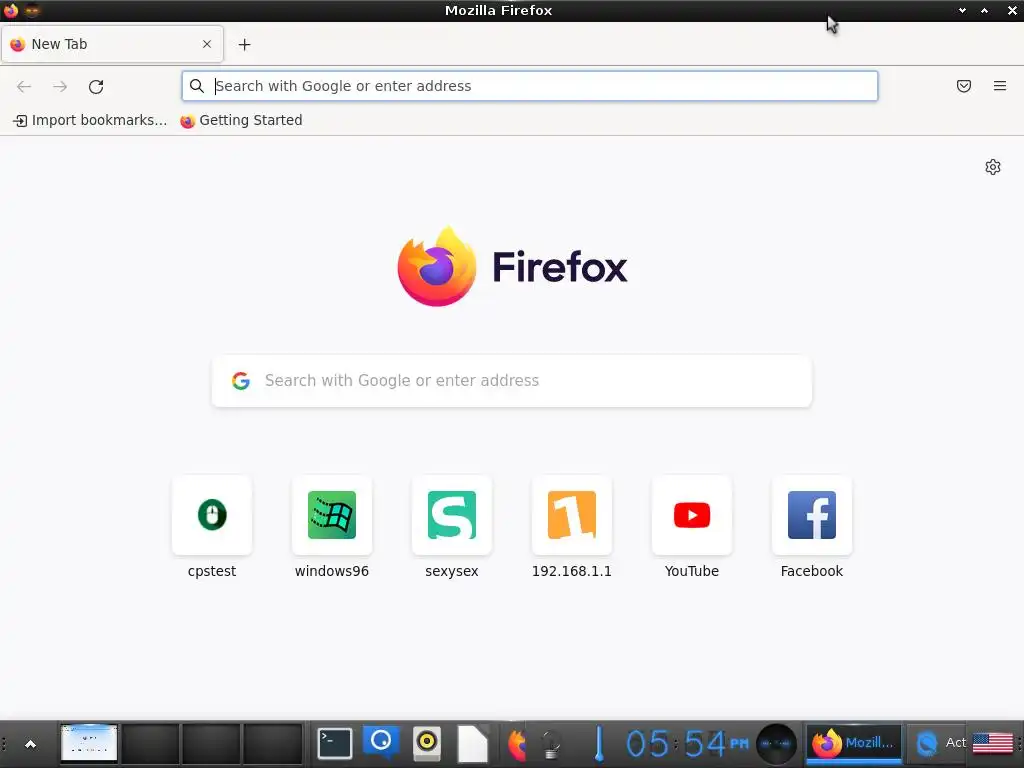1024x768 pixels.
Task: Click the Google G icon in search box
Action: 241,381
